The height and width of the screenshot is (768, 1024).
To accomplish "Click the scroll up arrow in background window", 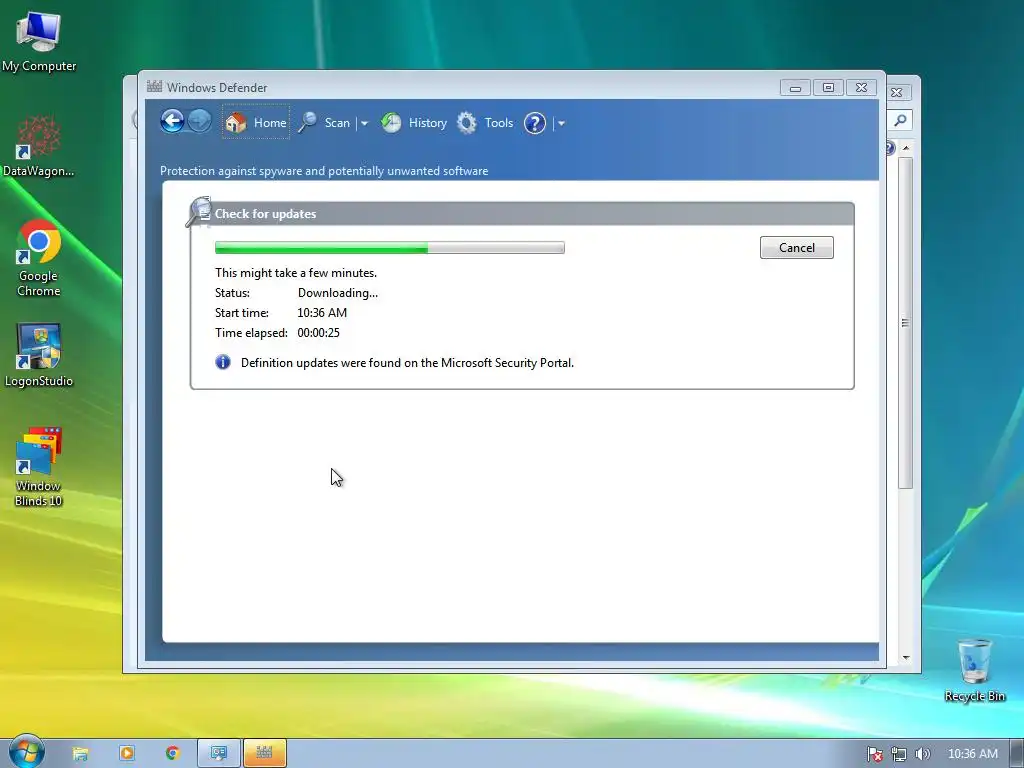I will [x=906, y=148].
